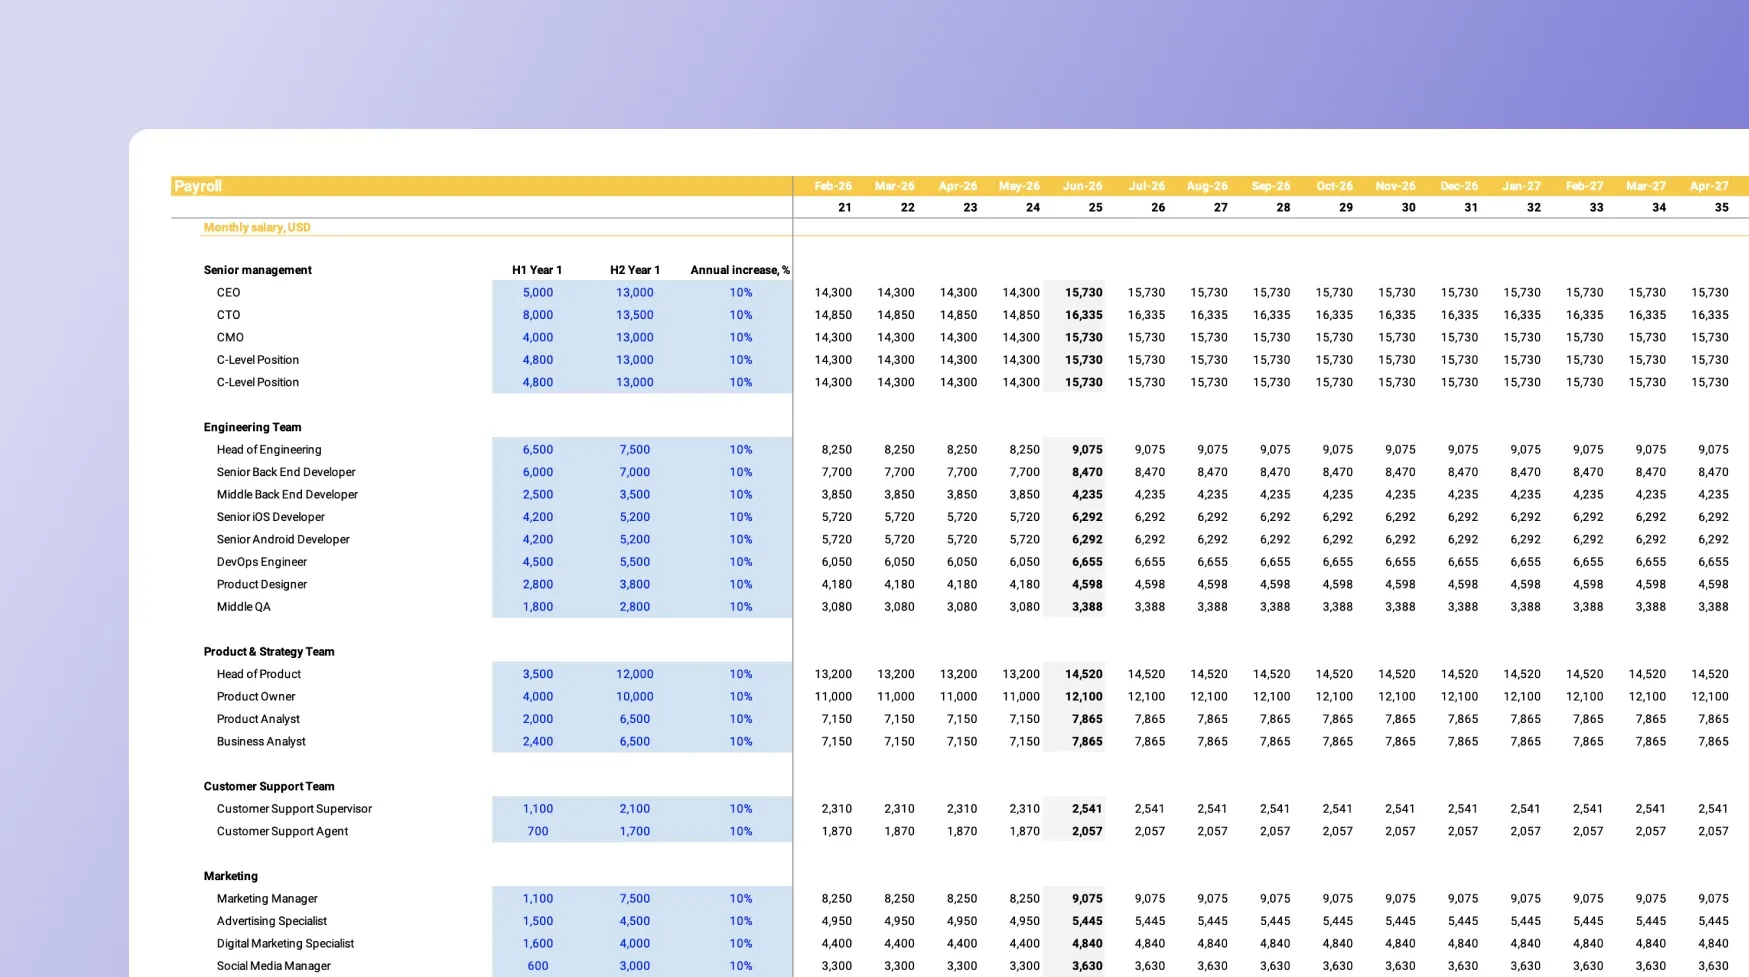Select Social Media Manager H1 value 600

537,966
